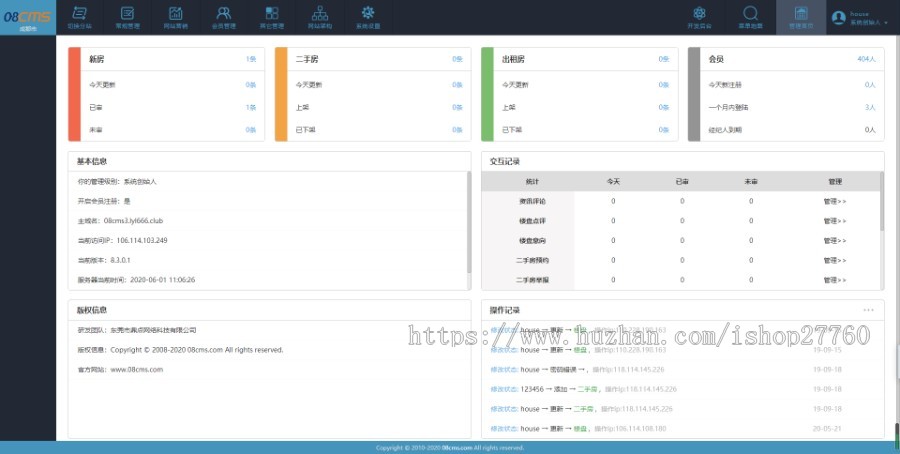Click 修改状态 in the 123456 log row
Viewport: 900px width, 454px height.
[504, 389]
